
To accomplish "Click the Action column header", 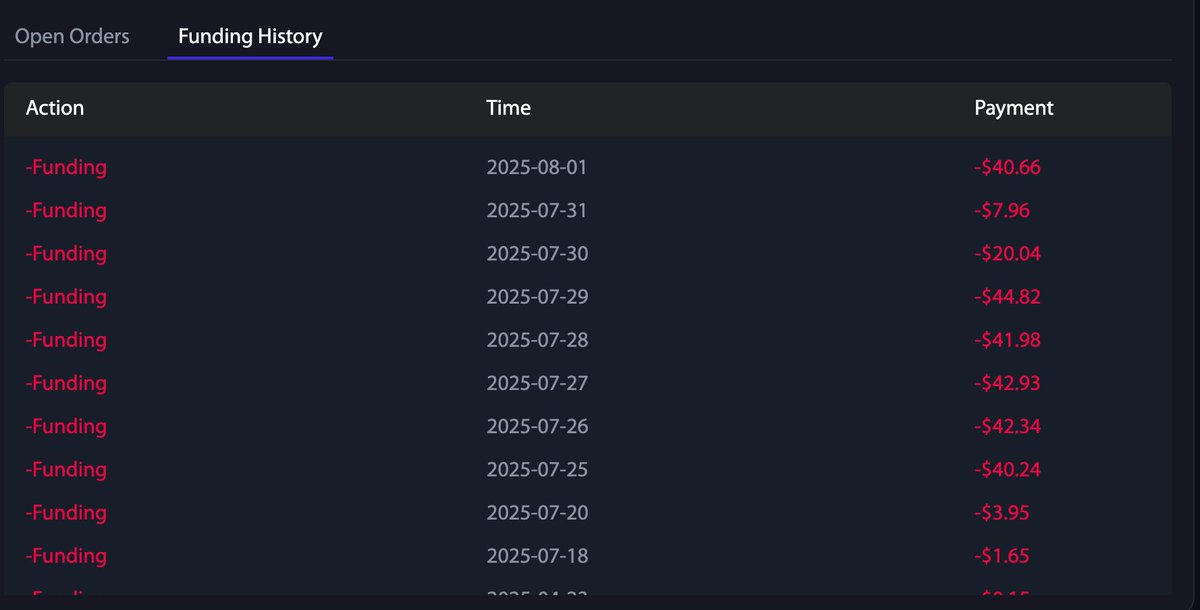I will point(55,108).
